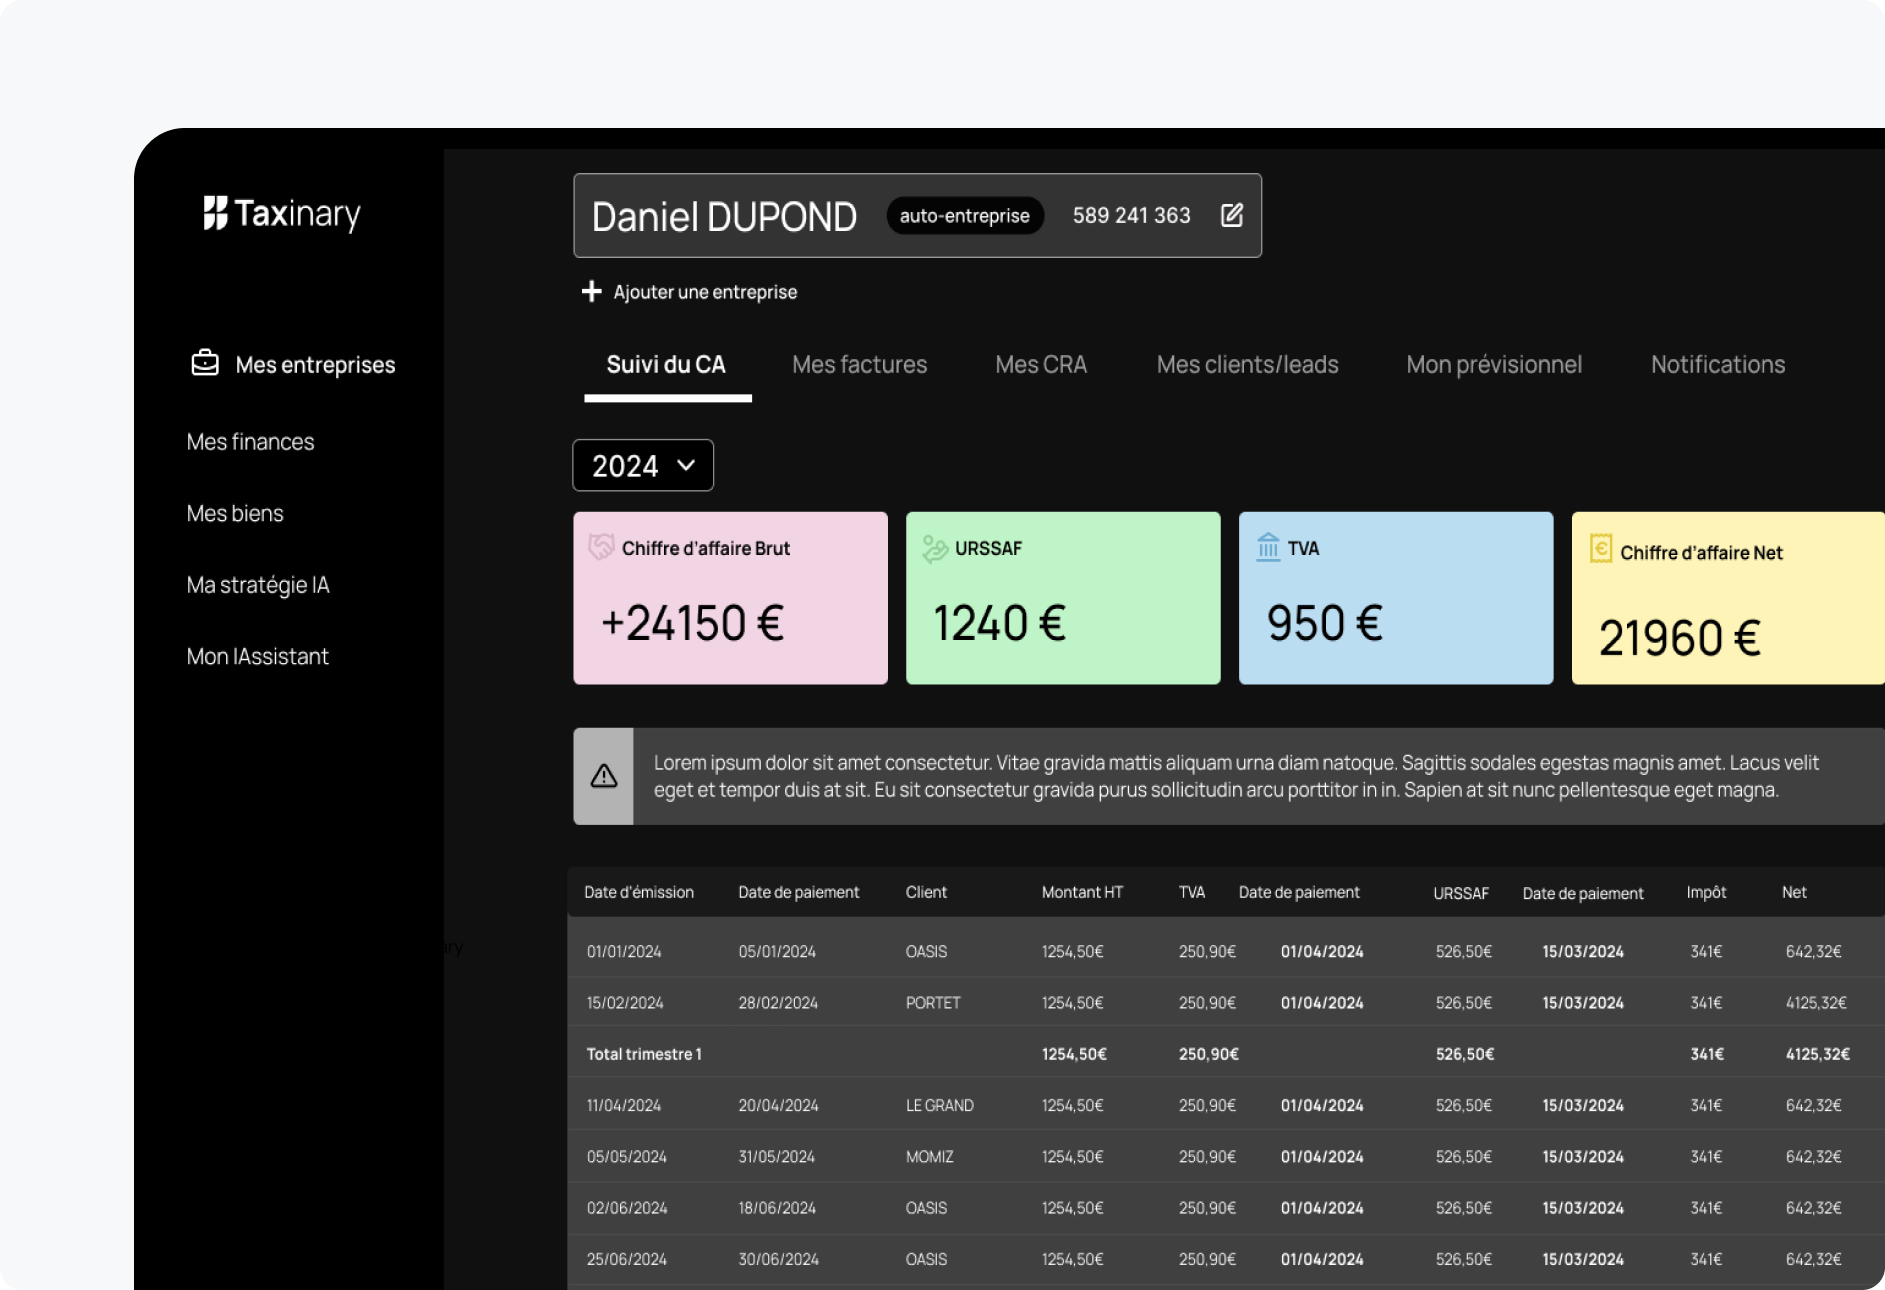The image size is (1885, 1290).
Task: Click the plus icon for adding an entreprise
Action: [x=591, y=291]
